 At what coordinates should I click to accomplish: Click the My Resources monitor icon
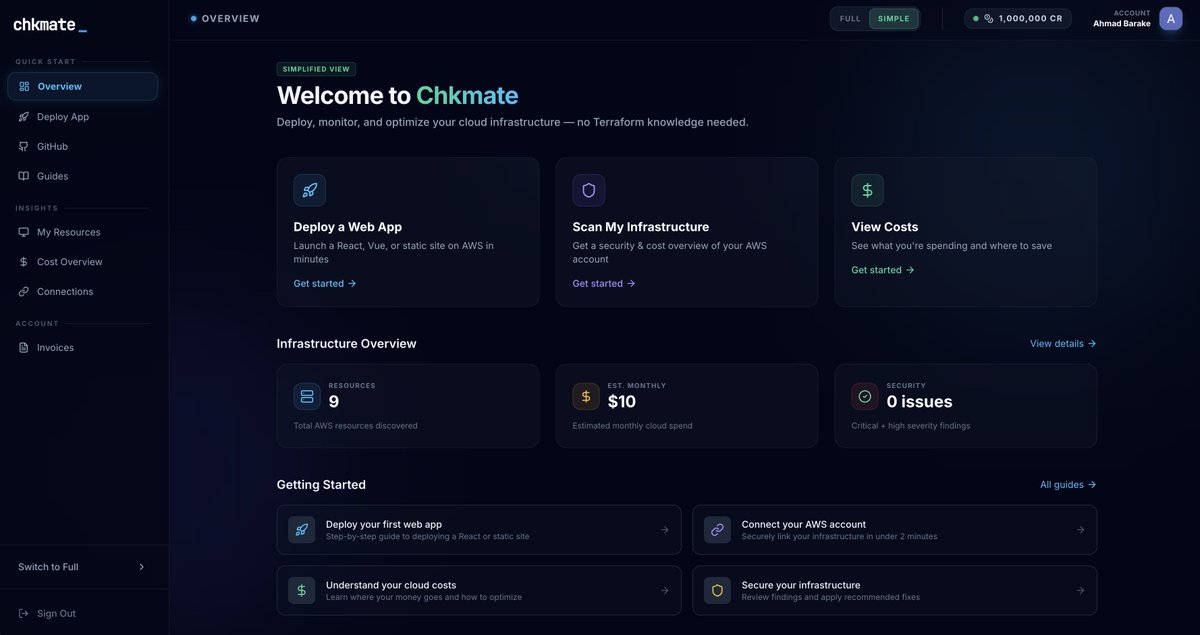tap(24, 232)
